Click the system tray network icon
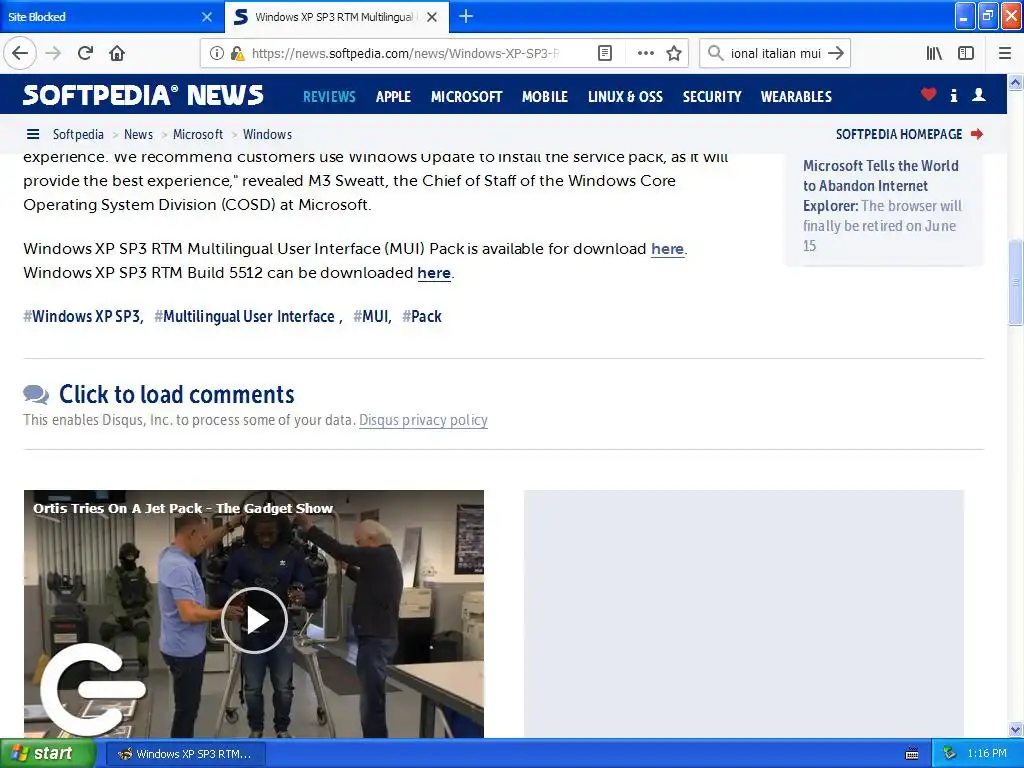1024x768 pixels. [x=950, y=754]
